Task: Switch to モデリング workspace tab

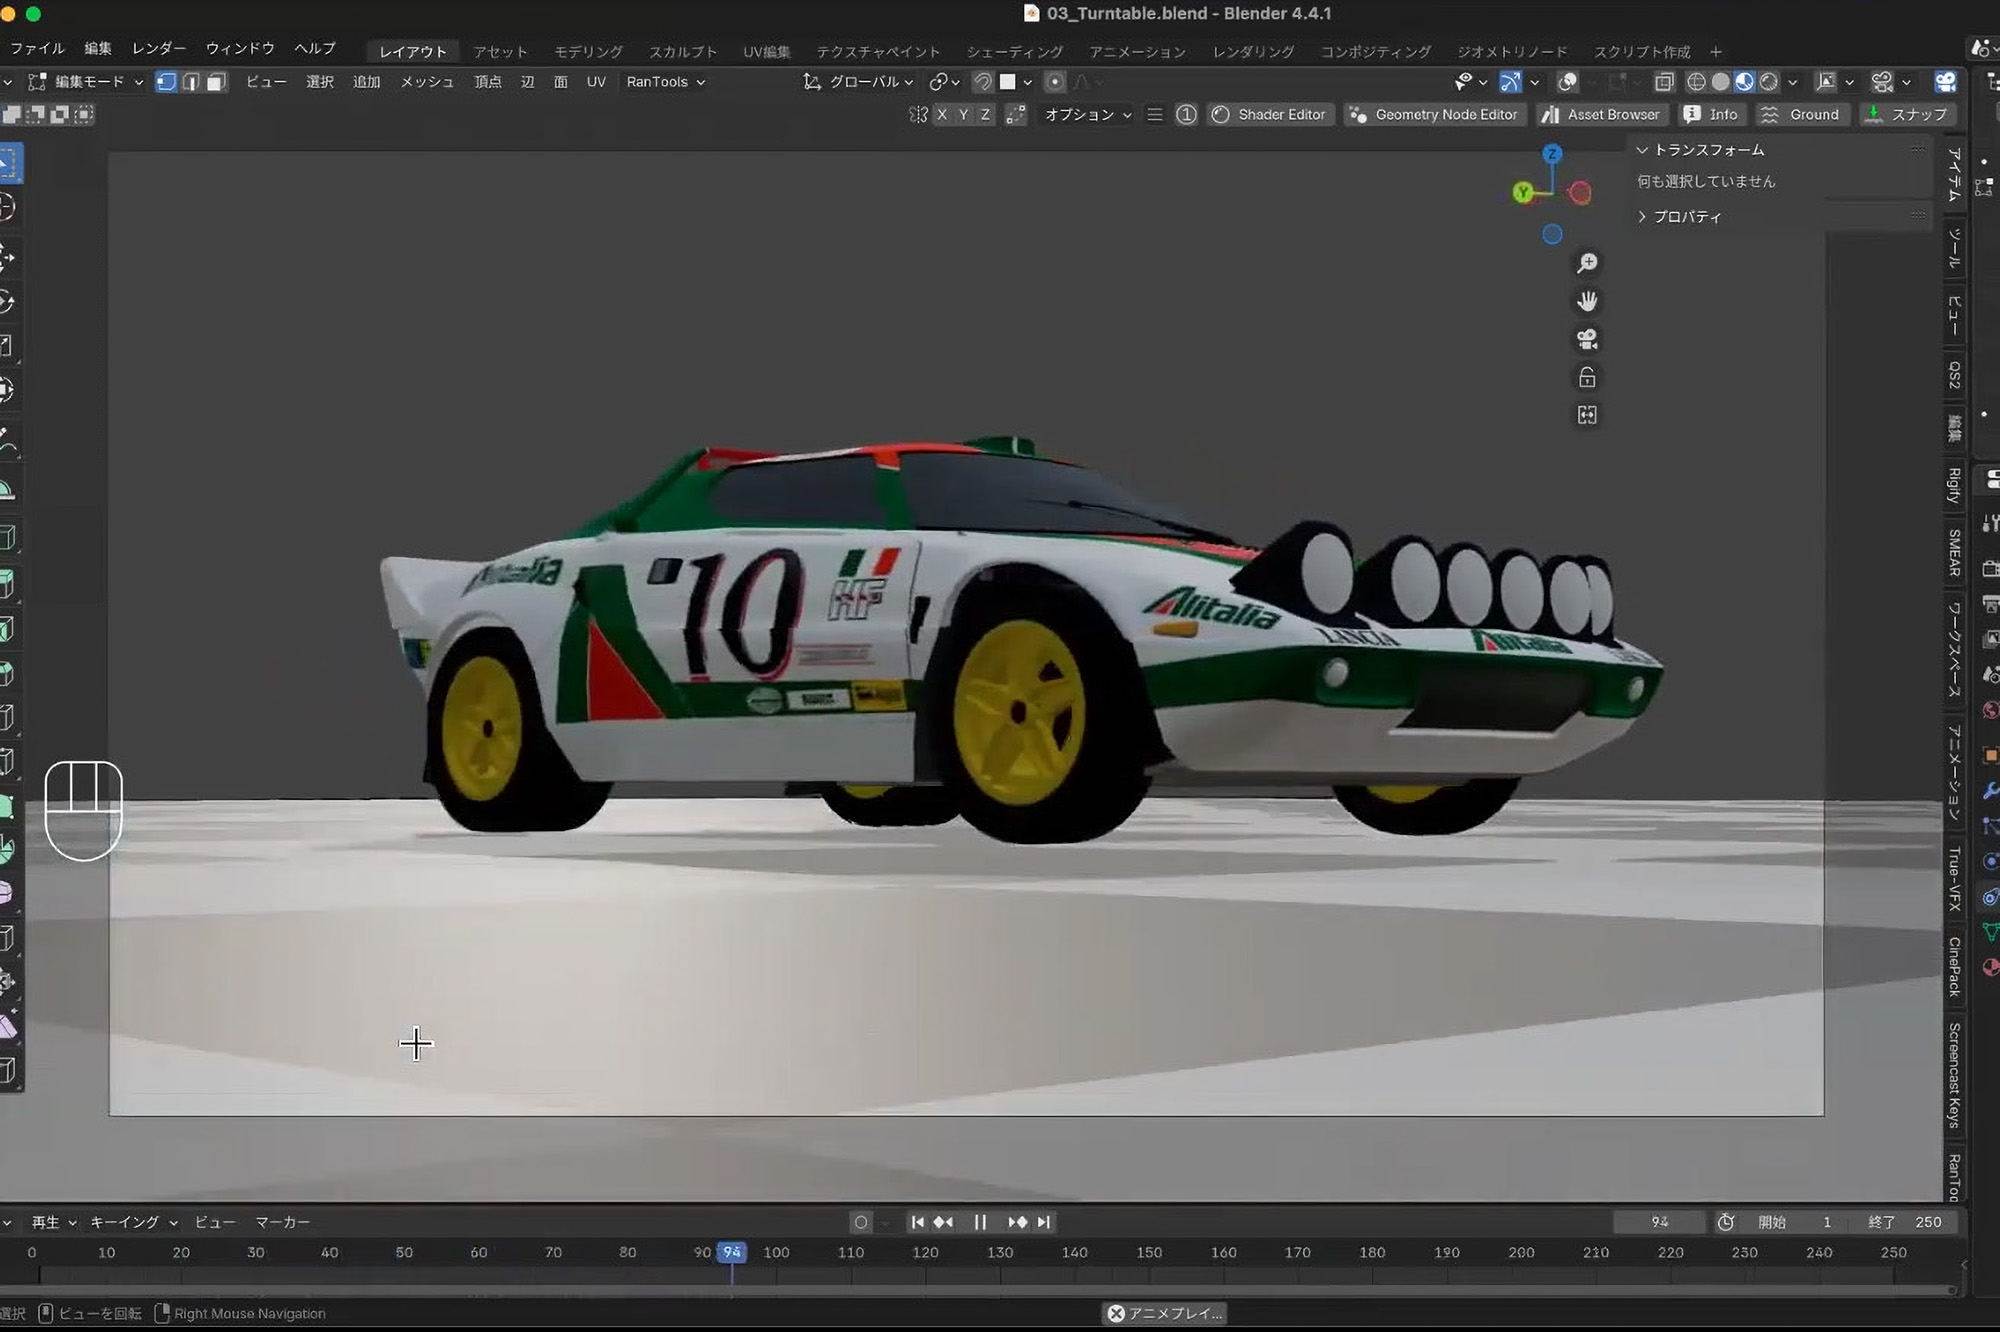Action: click(x=589, y=52)
